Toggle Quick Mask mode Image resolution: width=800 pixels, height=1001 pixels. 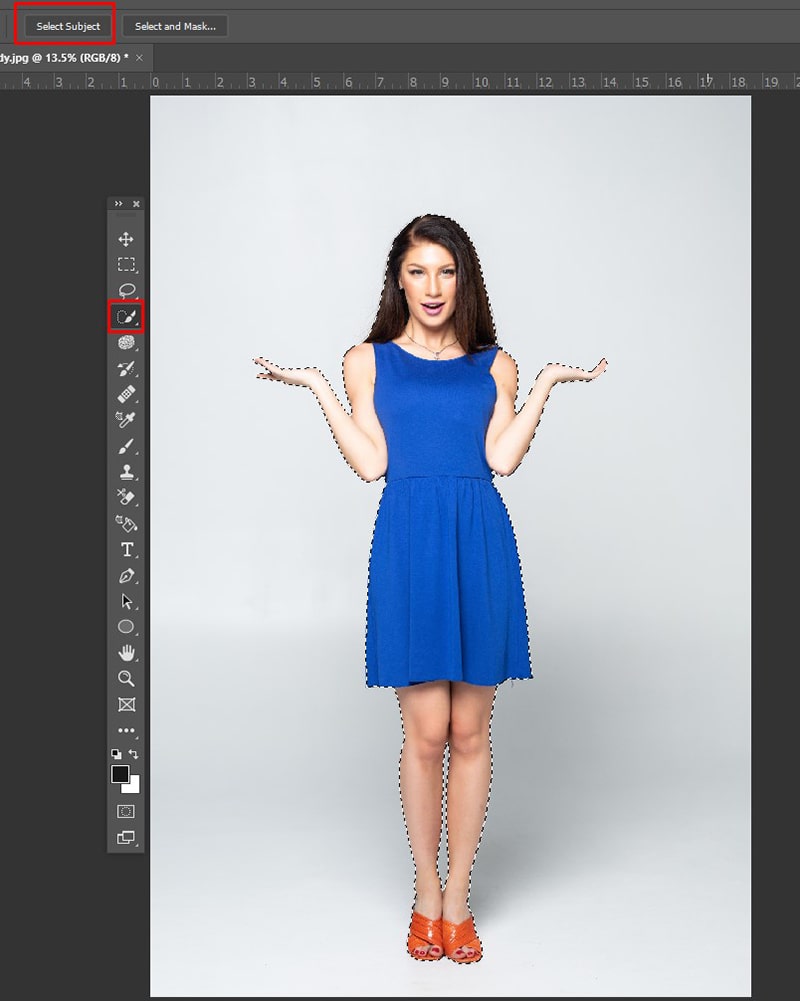(x=126, y=811)
